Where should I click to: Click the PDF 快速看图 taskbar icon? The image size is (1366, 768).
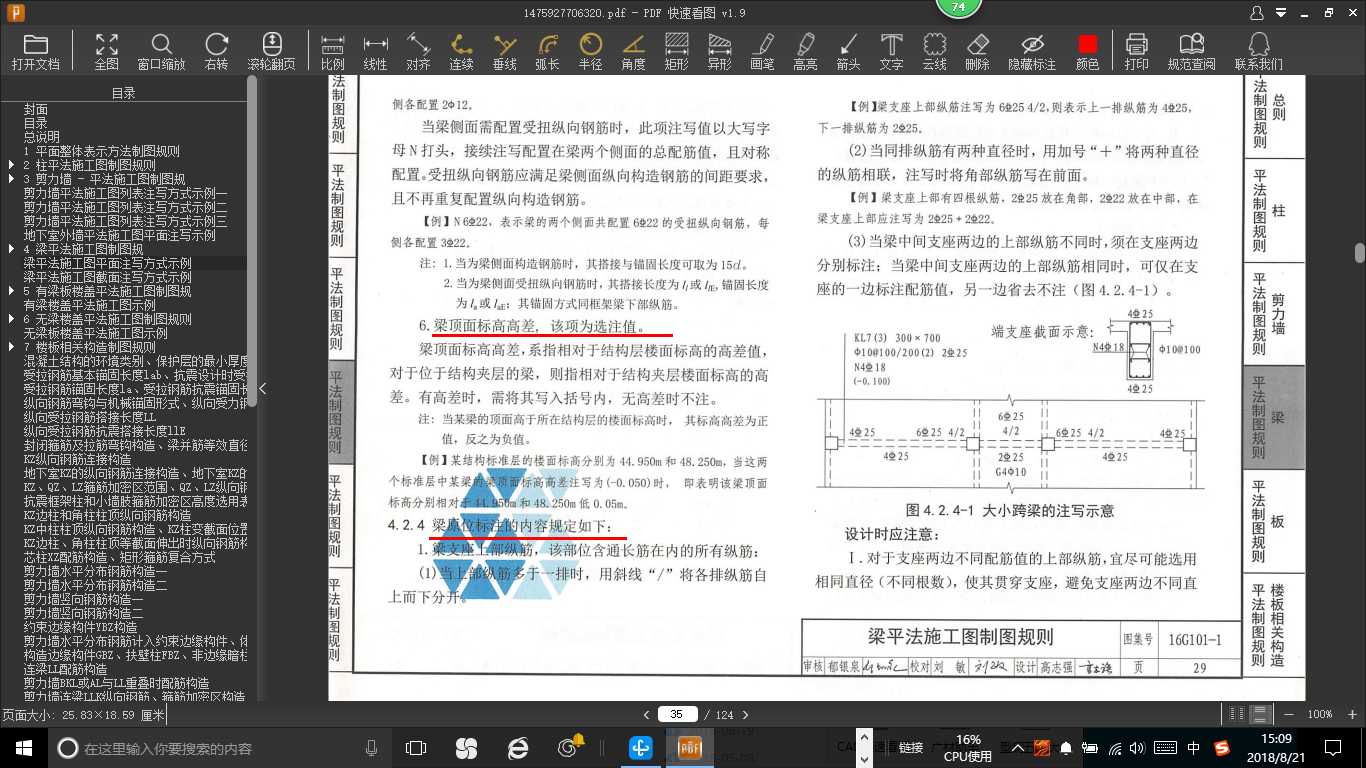pyautogui.click(x=690, y=748)
